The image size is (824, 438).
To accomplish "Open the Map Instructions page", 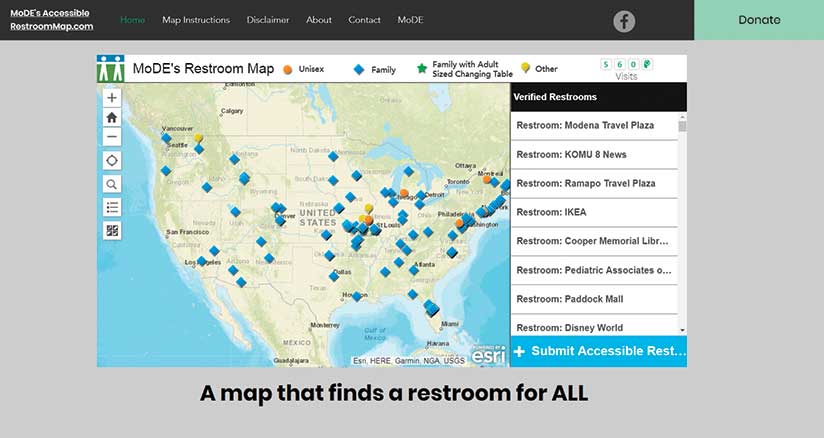I will (196, 20).
